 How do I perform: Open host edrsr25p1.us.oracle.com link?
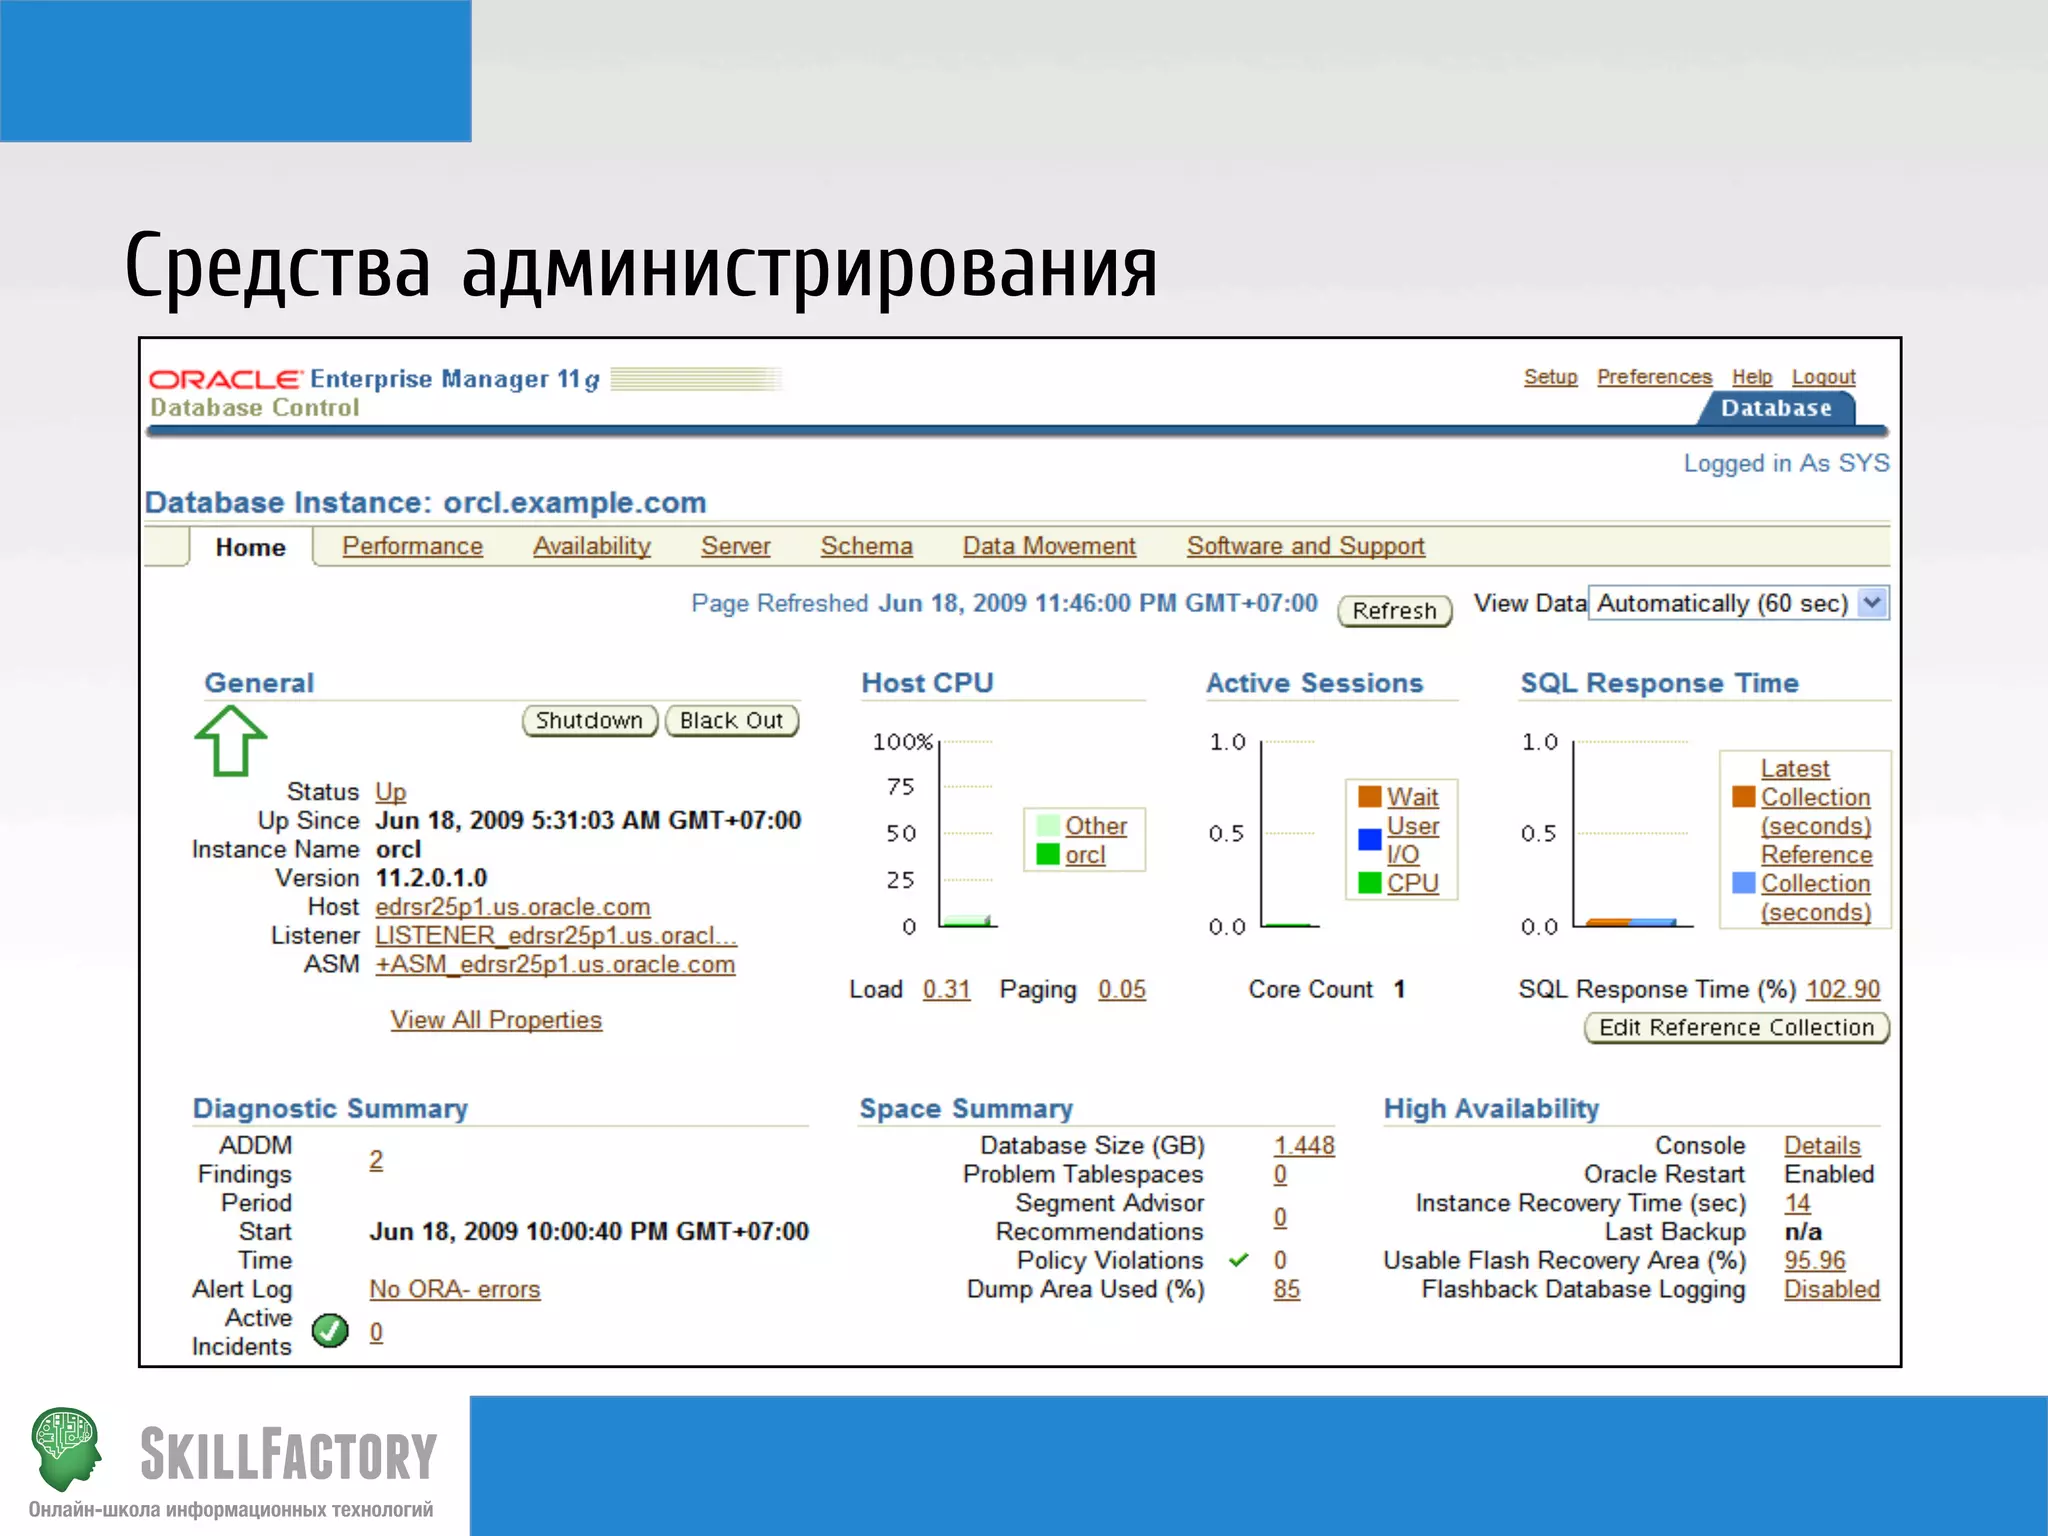512,907
